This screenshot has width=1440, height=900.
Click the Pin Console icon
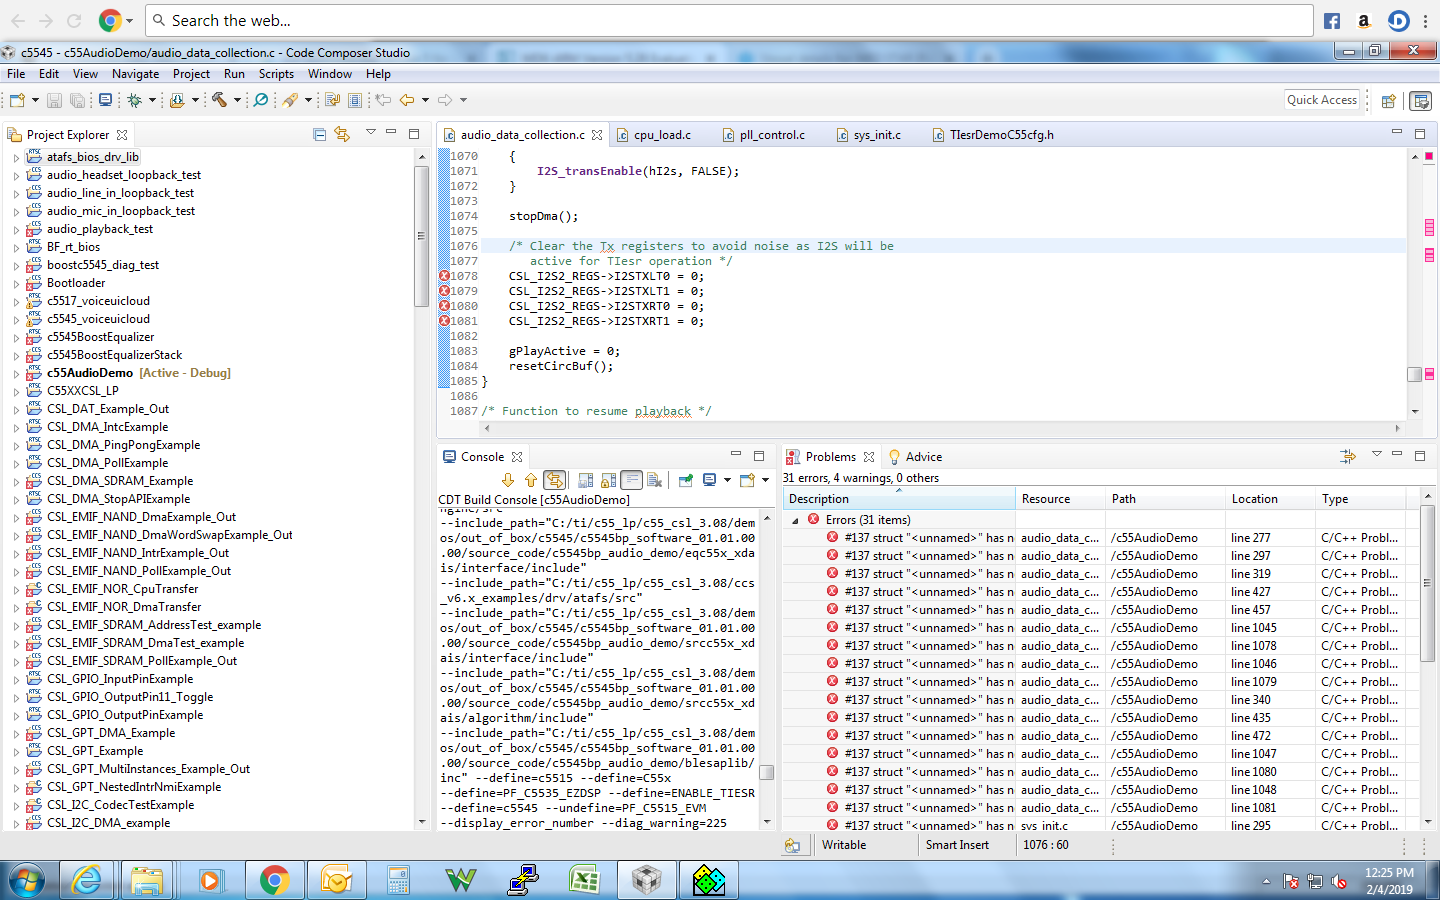click(x=686, y=480)
